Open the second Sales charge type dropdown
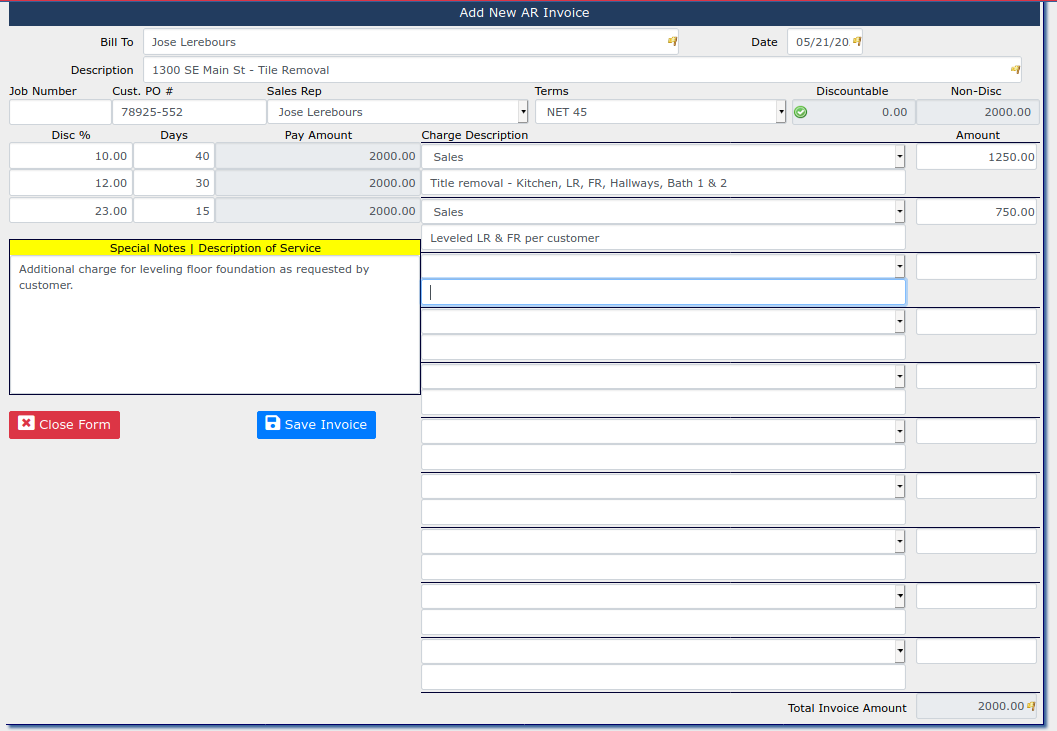 [899, 212]
